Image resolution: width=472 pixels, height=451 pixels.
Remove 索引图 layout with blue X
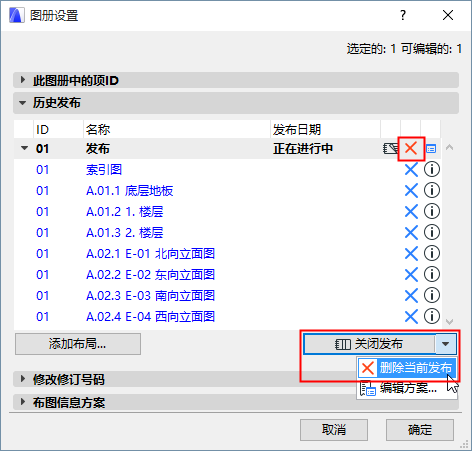[x=411, y=170]
